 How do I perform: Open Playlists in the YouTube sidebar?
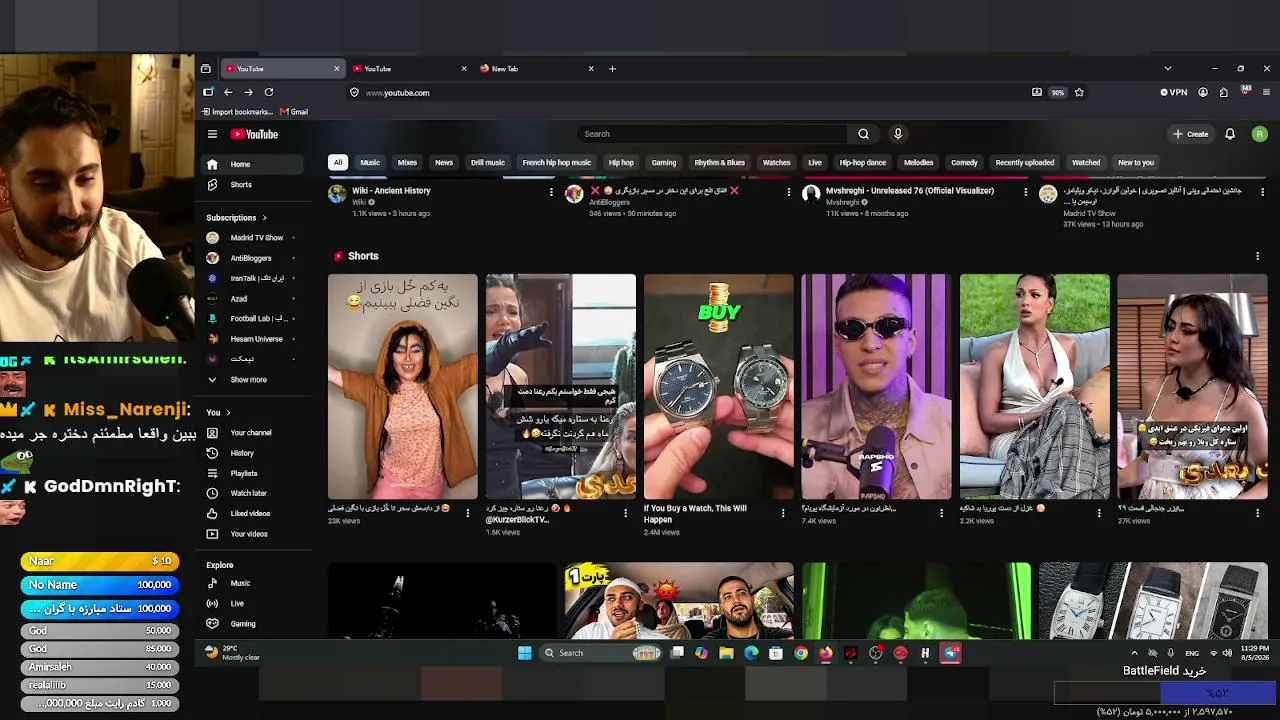coord(253,473)
